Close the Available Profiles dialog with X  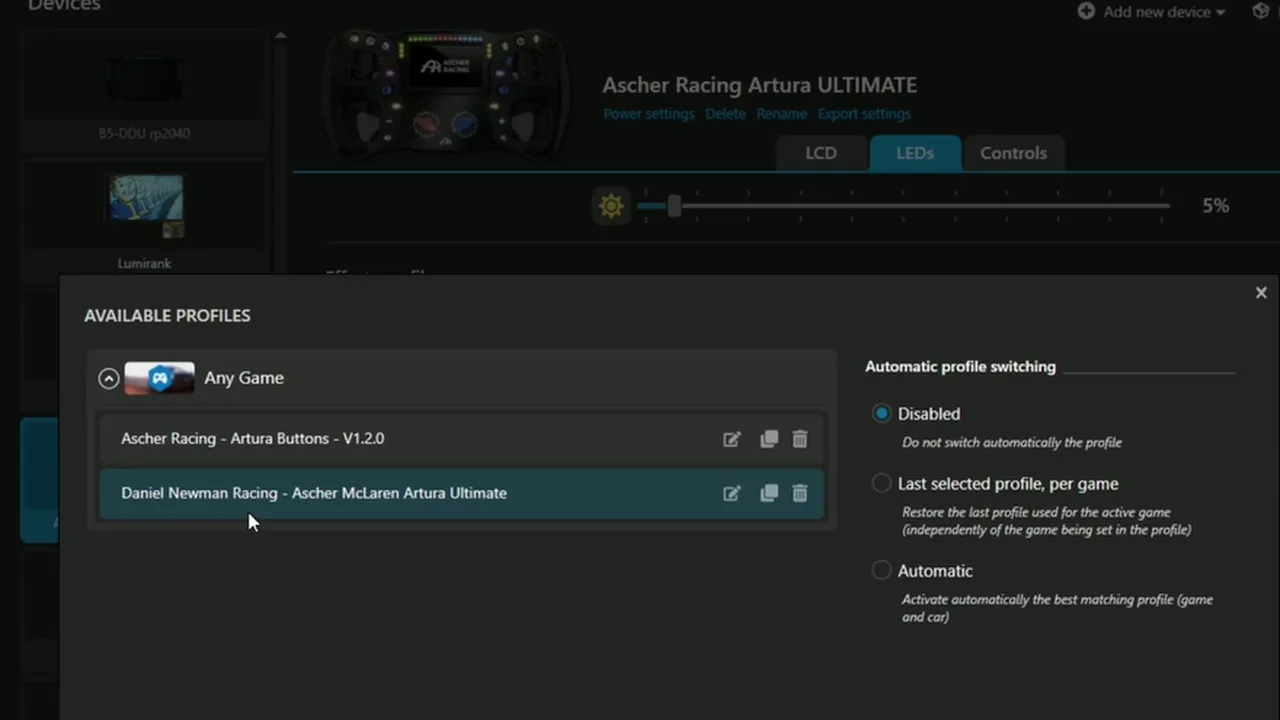coord(1261,293)
